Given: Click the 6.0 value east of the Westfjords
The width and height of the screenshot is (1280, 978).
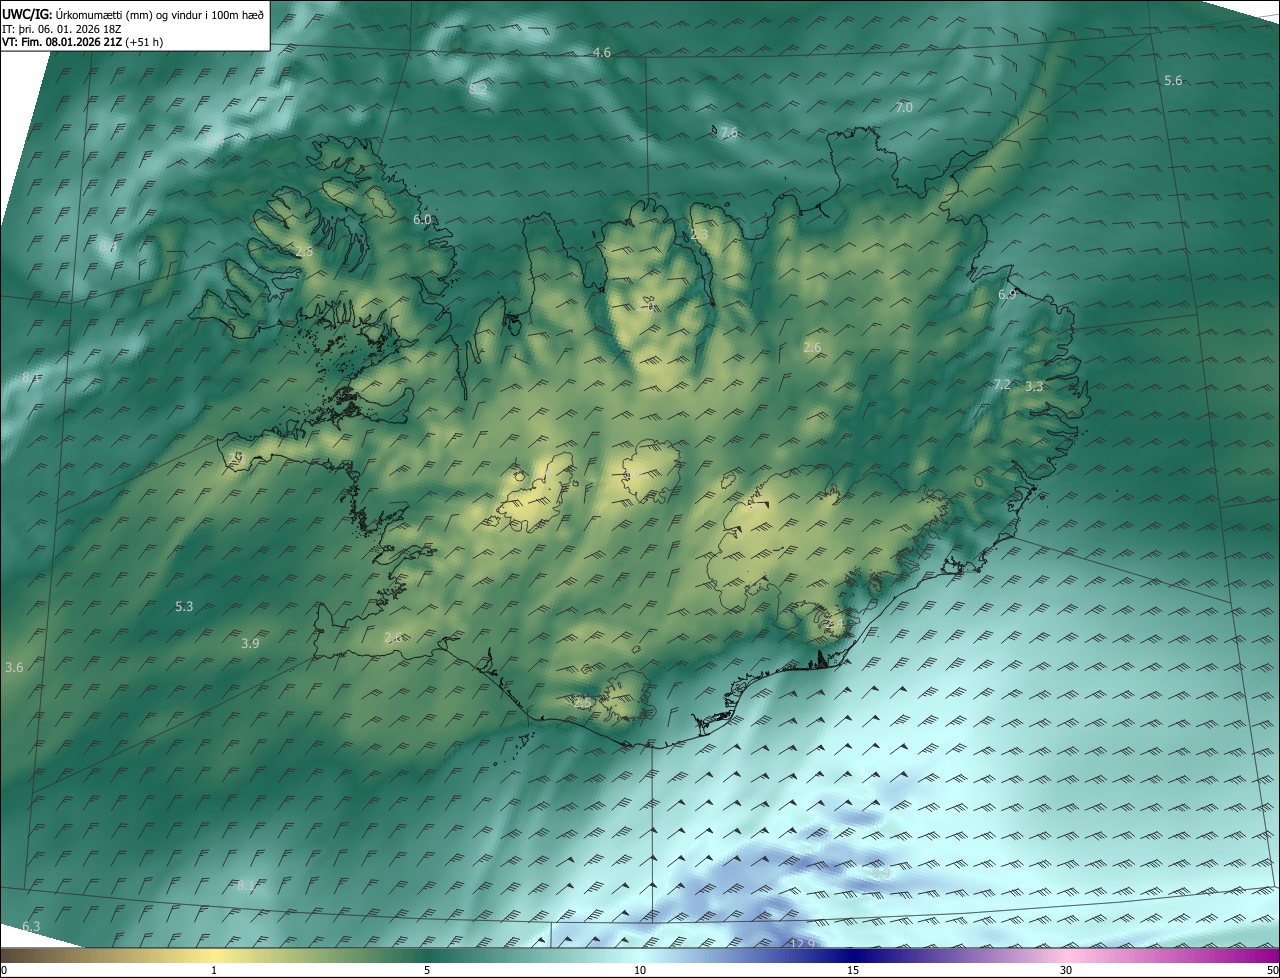Looking at the screenshot, I should pos(422,219).
